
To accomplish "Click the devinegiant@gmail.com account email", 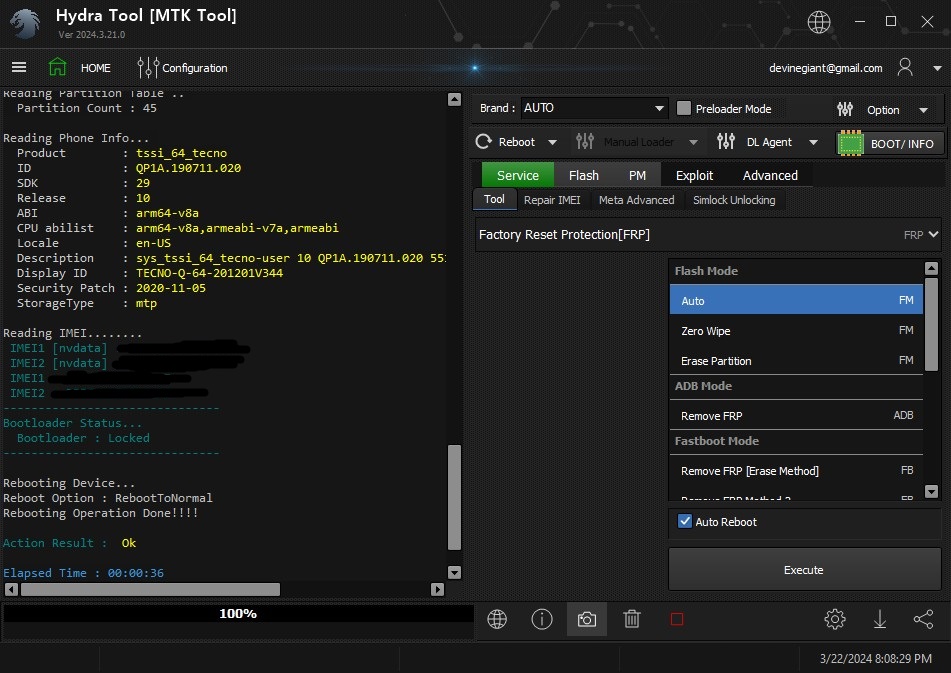I will 825,68.
